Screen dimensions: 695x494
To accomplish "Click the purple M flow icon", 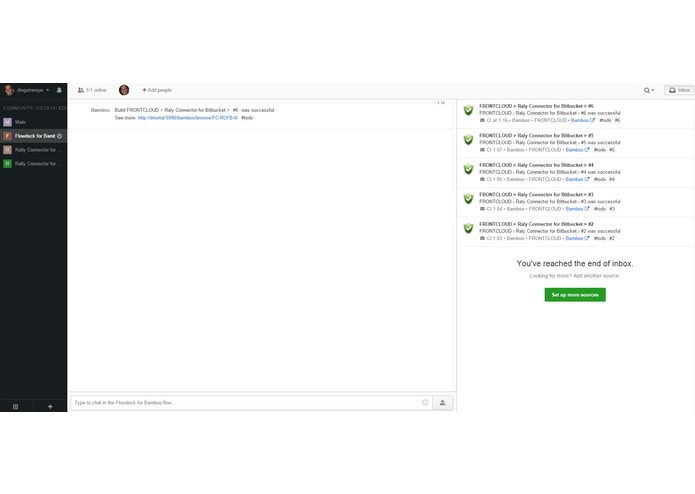I will click(x=8, y=122).
